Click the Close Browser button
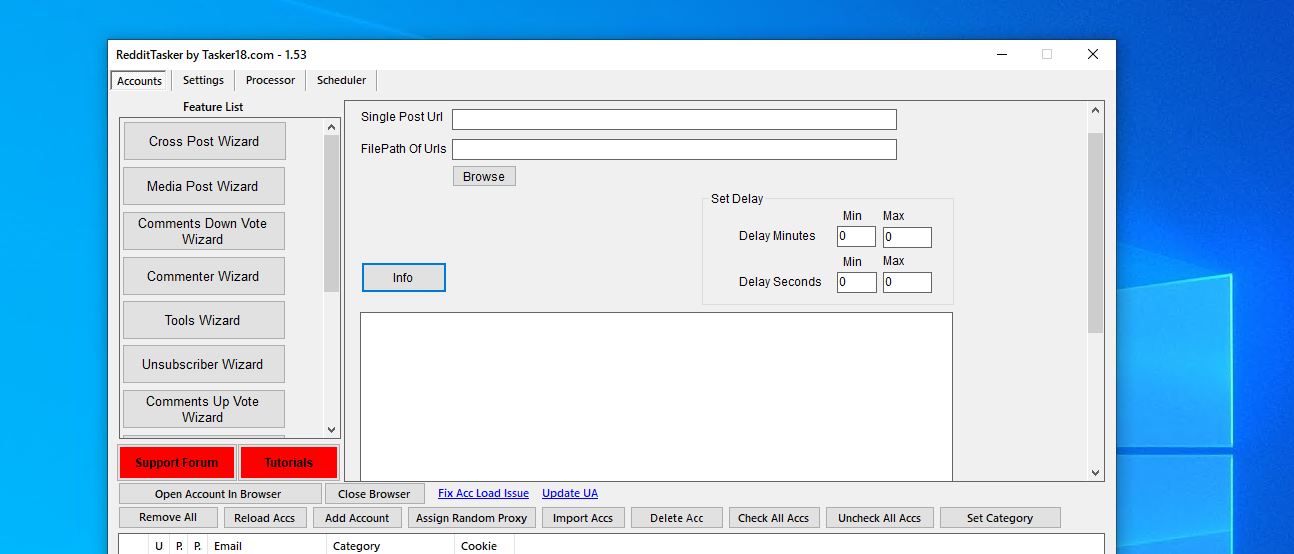The width and height of the screenshot is (1294, 554). [374, 494]
